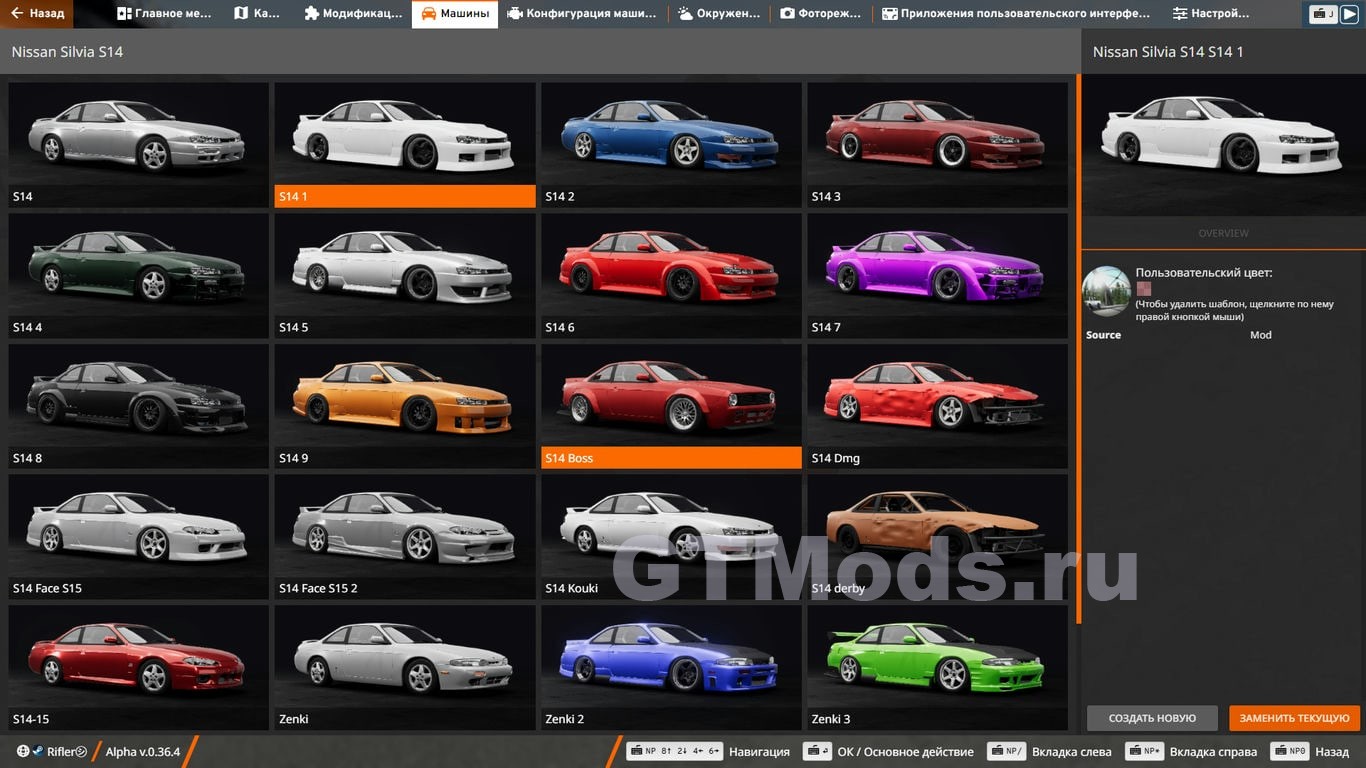The width and height of the screenshot is (1366, 768).
Task: Click СОЗДАТЬ НОВУЮ button
Action: tap(1152, 718)
